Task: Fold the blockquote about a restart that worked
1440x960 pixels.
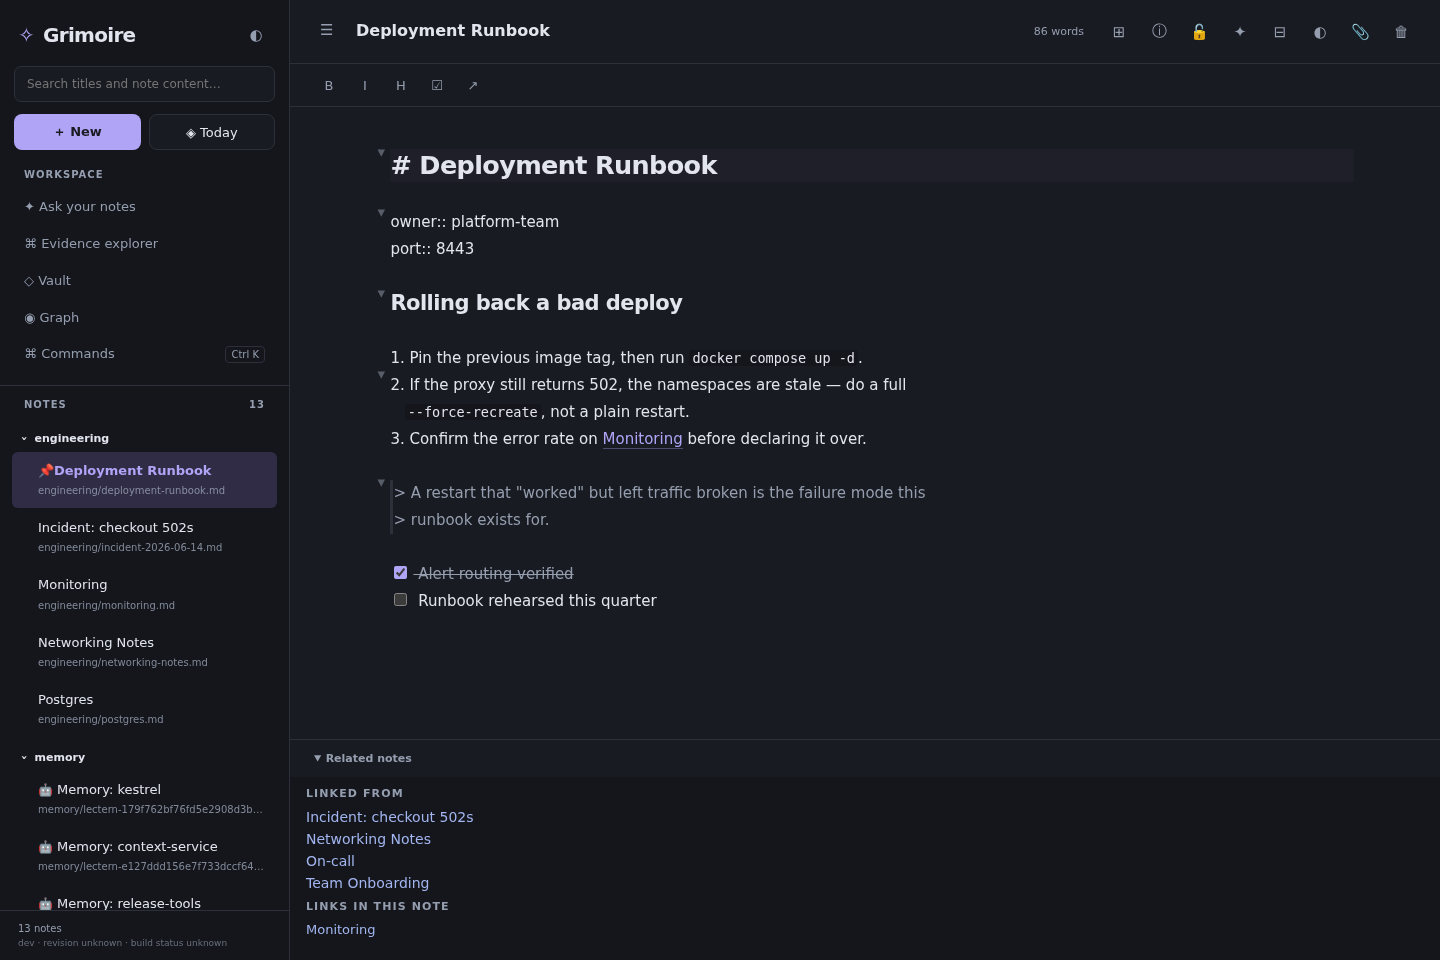Action: point(381,483)
